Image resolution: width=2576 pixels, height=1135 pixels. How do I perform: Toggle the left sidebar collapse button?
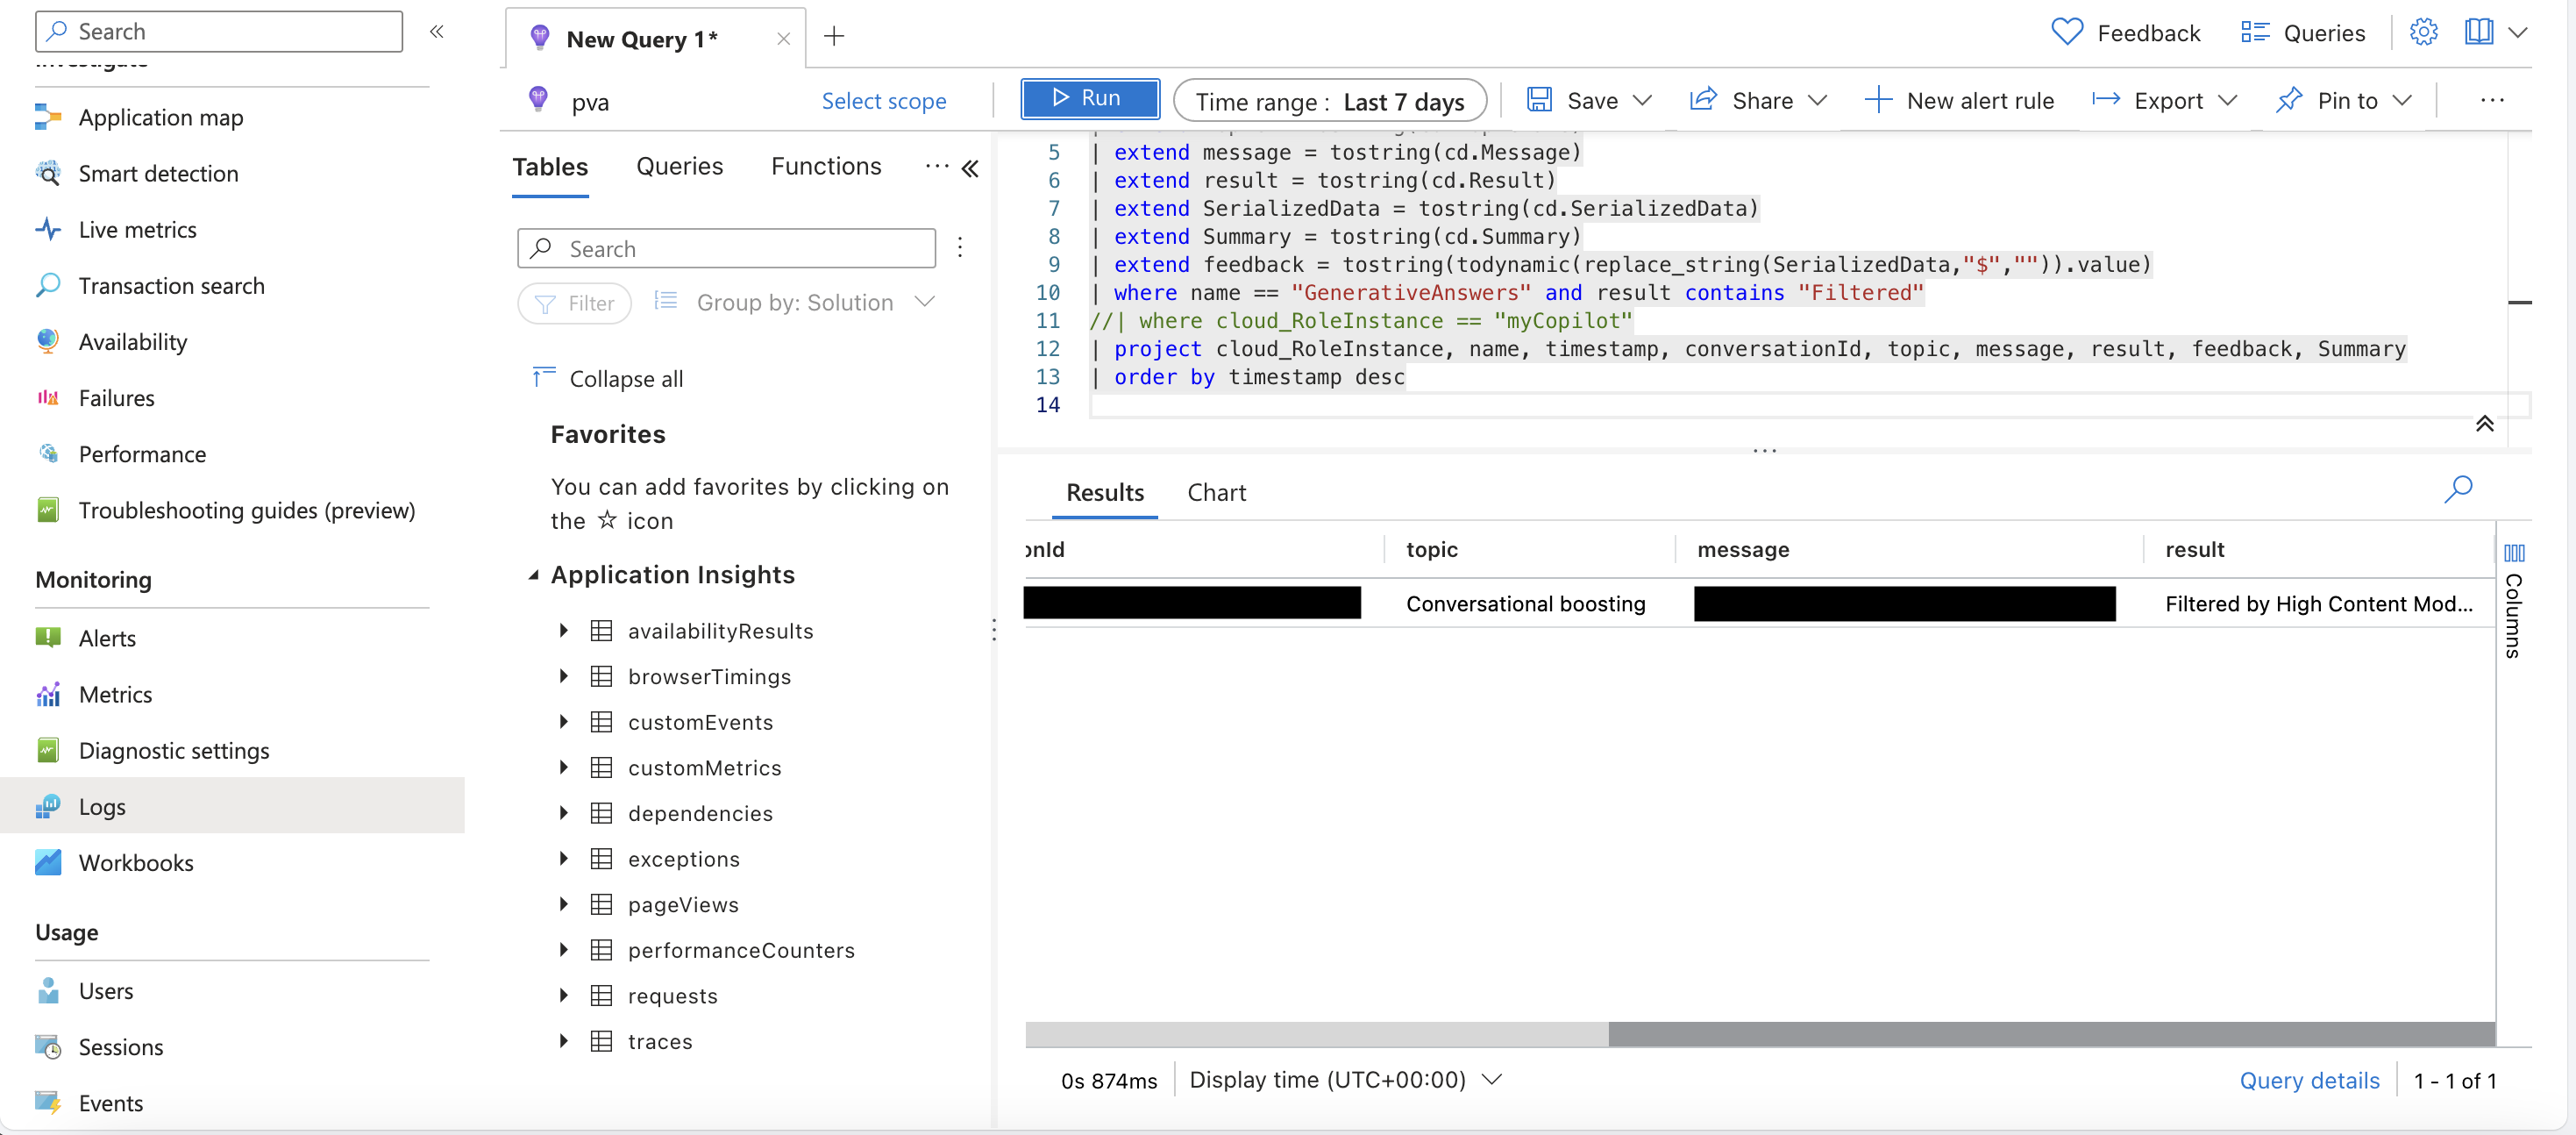438,30
